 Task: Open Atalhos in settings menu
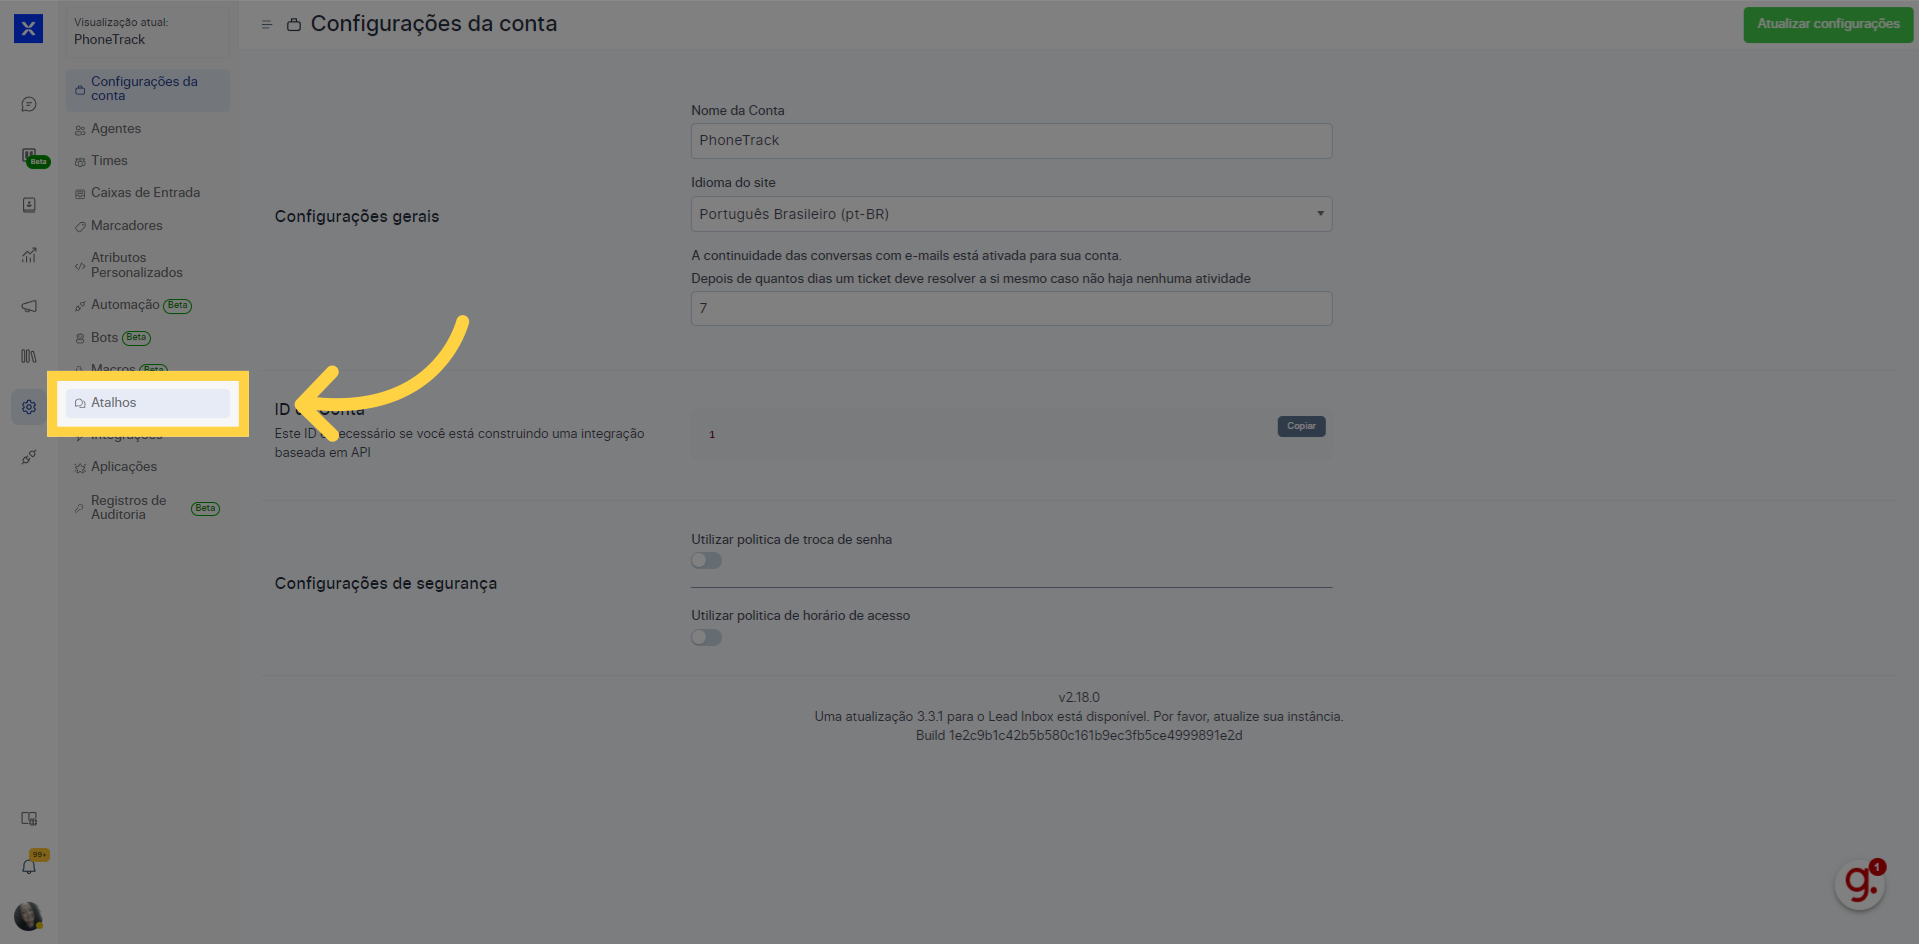pos(148,403)
